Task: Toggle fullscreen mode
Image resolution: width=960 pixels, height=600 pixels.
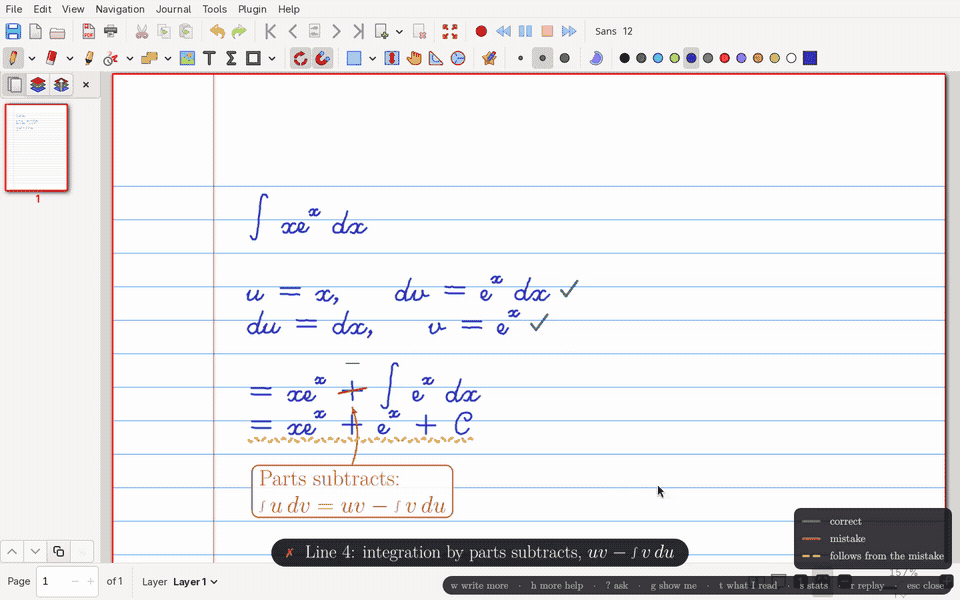Action: [450, 31]
